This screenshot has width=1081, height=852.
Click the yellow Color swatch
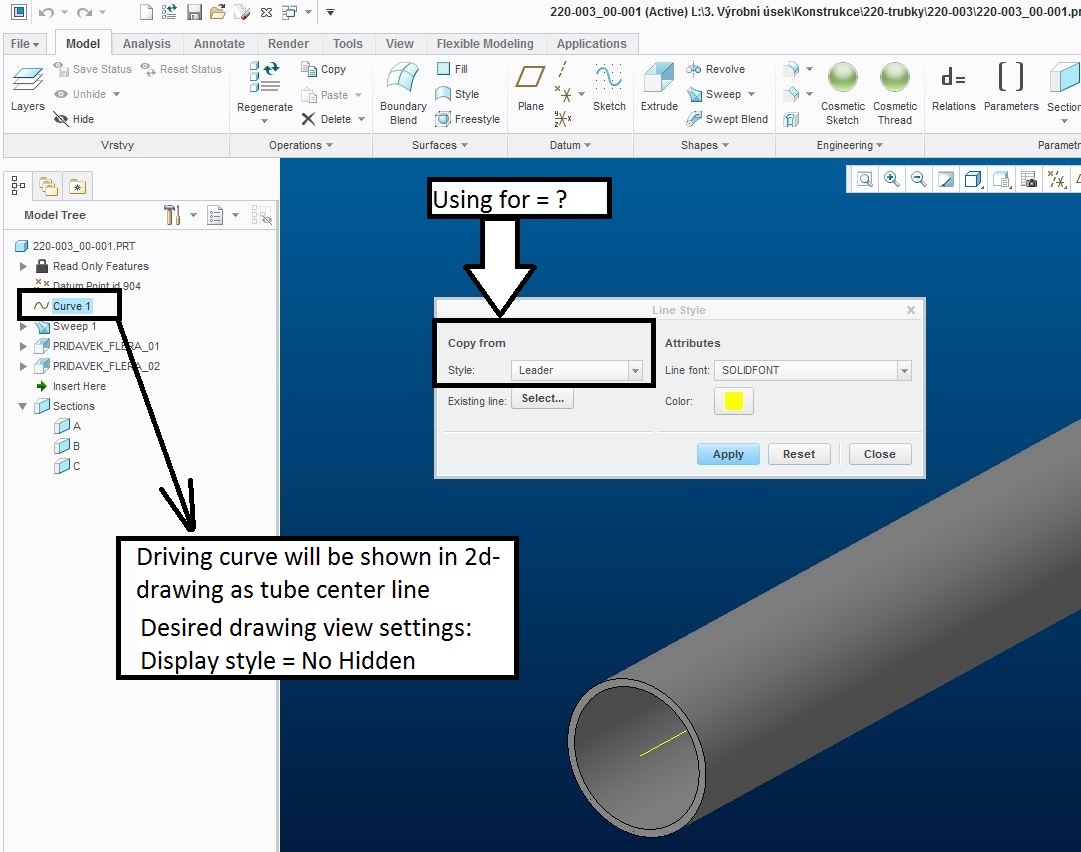click(x=733, y=400)
